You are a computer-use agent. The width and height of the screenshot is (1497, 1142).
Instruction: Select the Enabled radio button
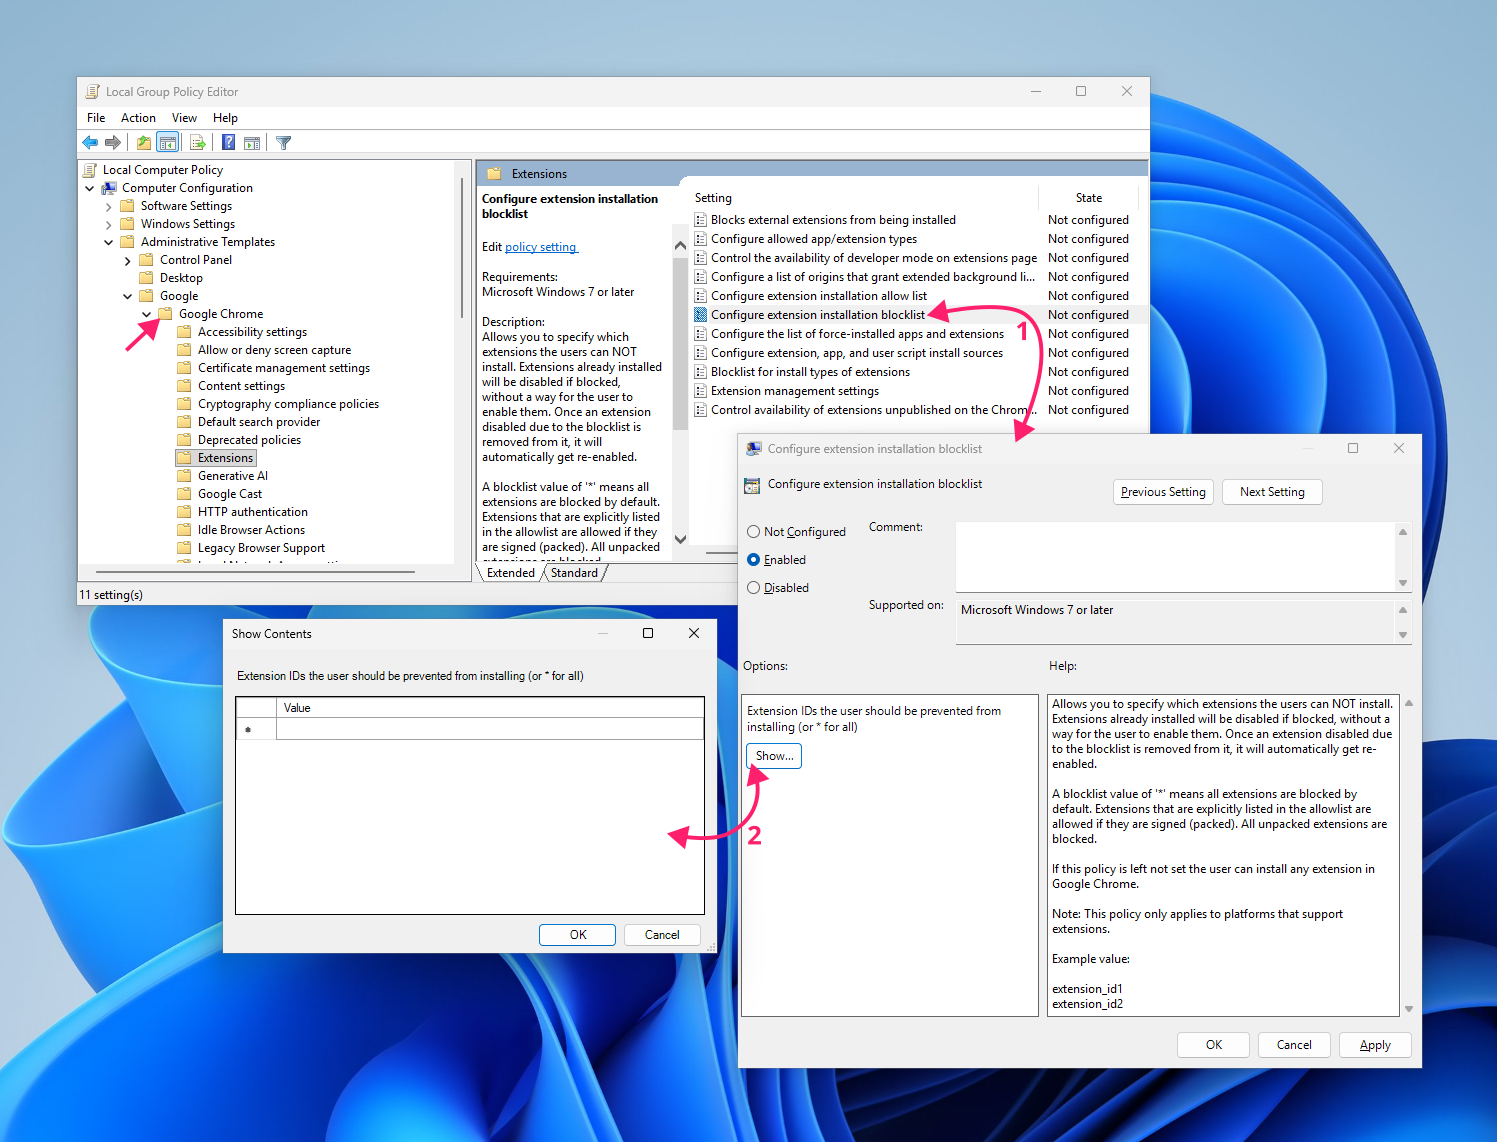click(x=754, y=560)
